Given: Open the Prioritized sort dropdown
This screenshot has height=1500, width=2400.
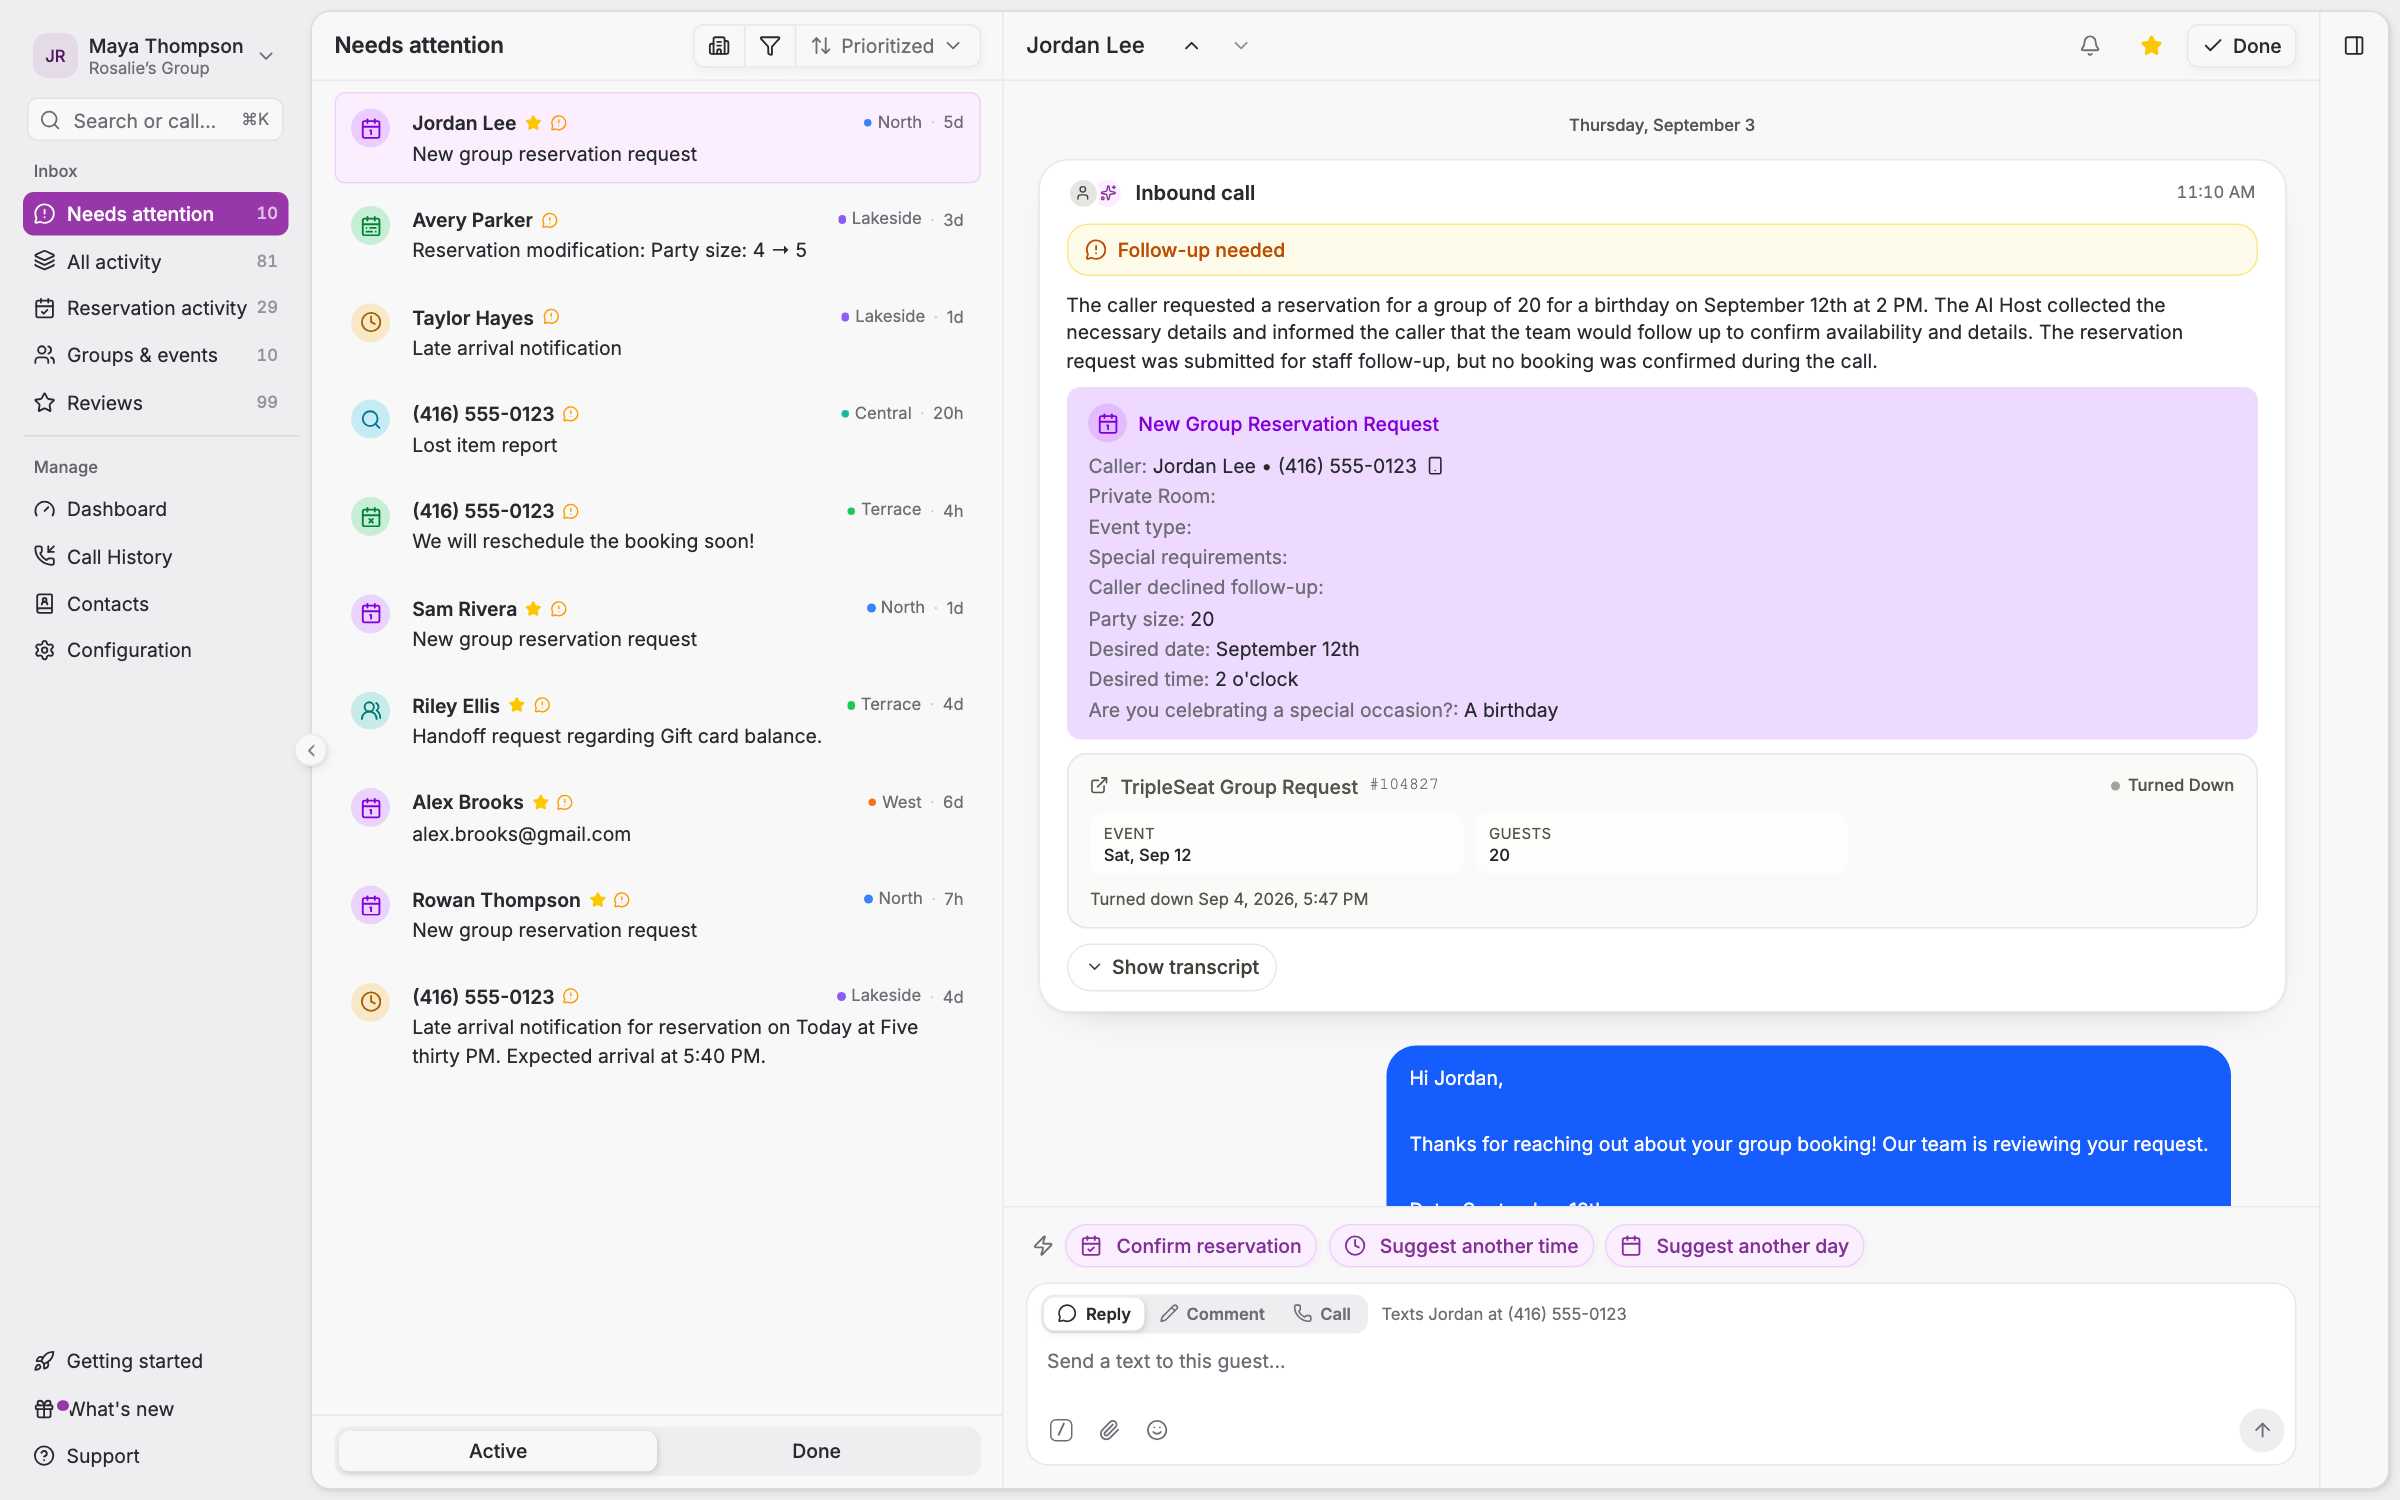Looking at the screenshot, I should point(886,46).
